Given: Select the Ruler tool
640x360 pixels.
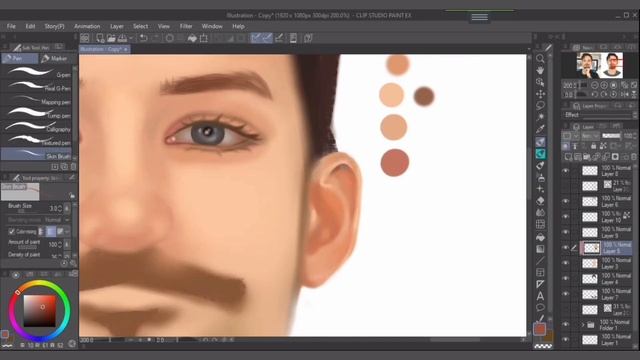Looking at the screenshot, I should pos(540,284).
